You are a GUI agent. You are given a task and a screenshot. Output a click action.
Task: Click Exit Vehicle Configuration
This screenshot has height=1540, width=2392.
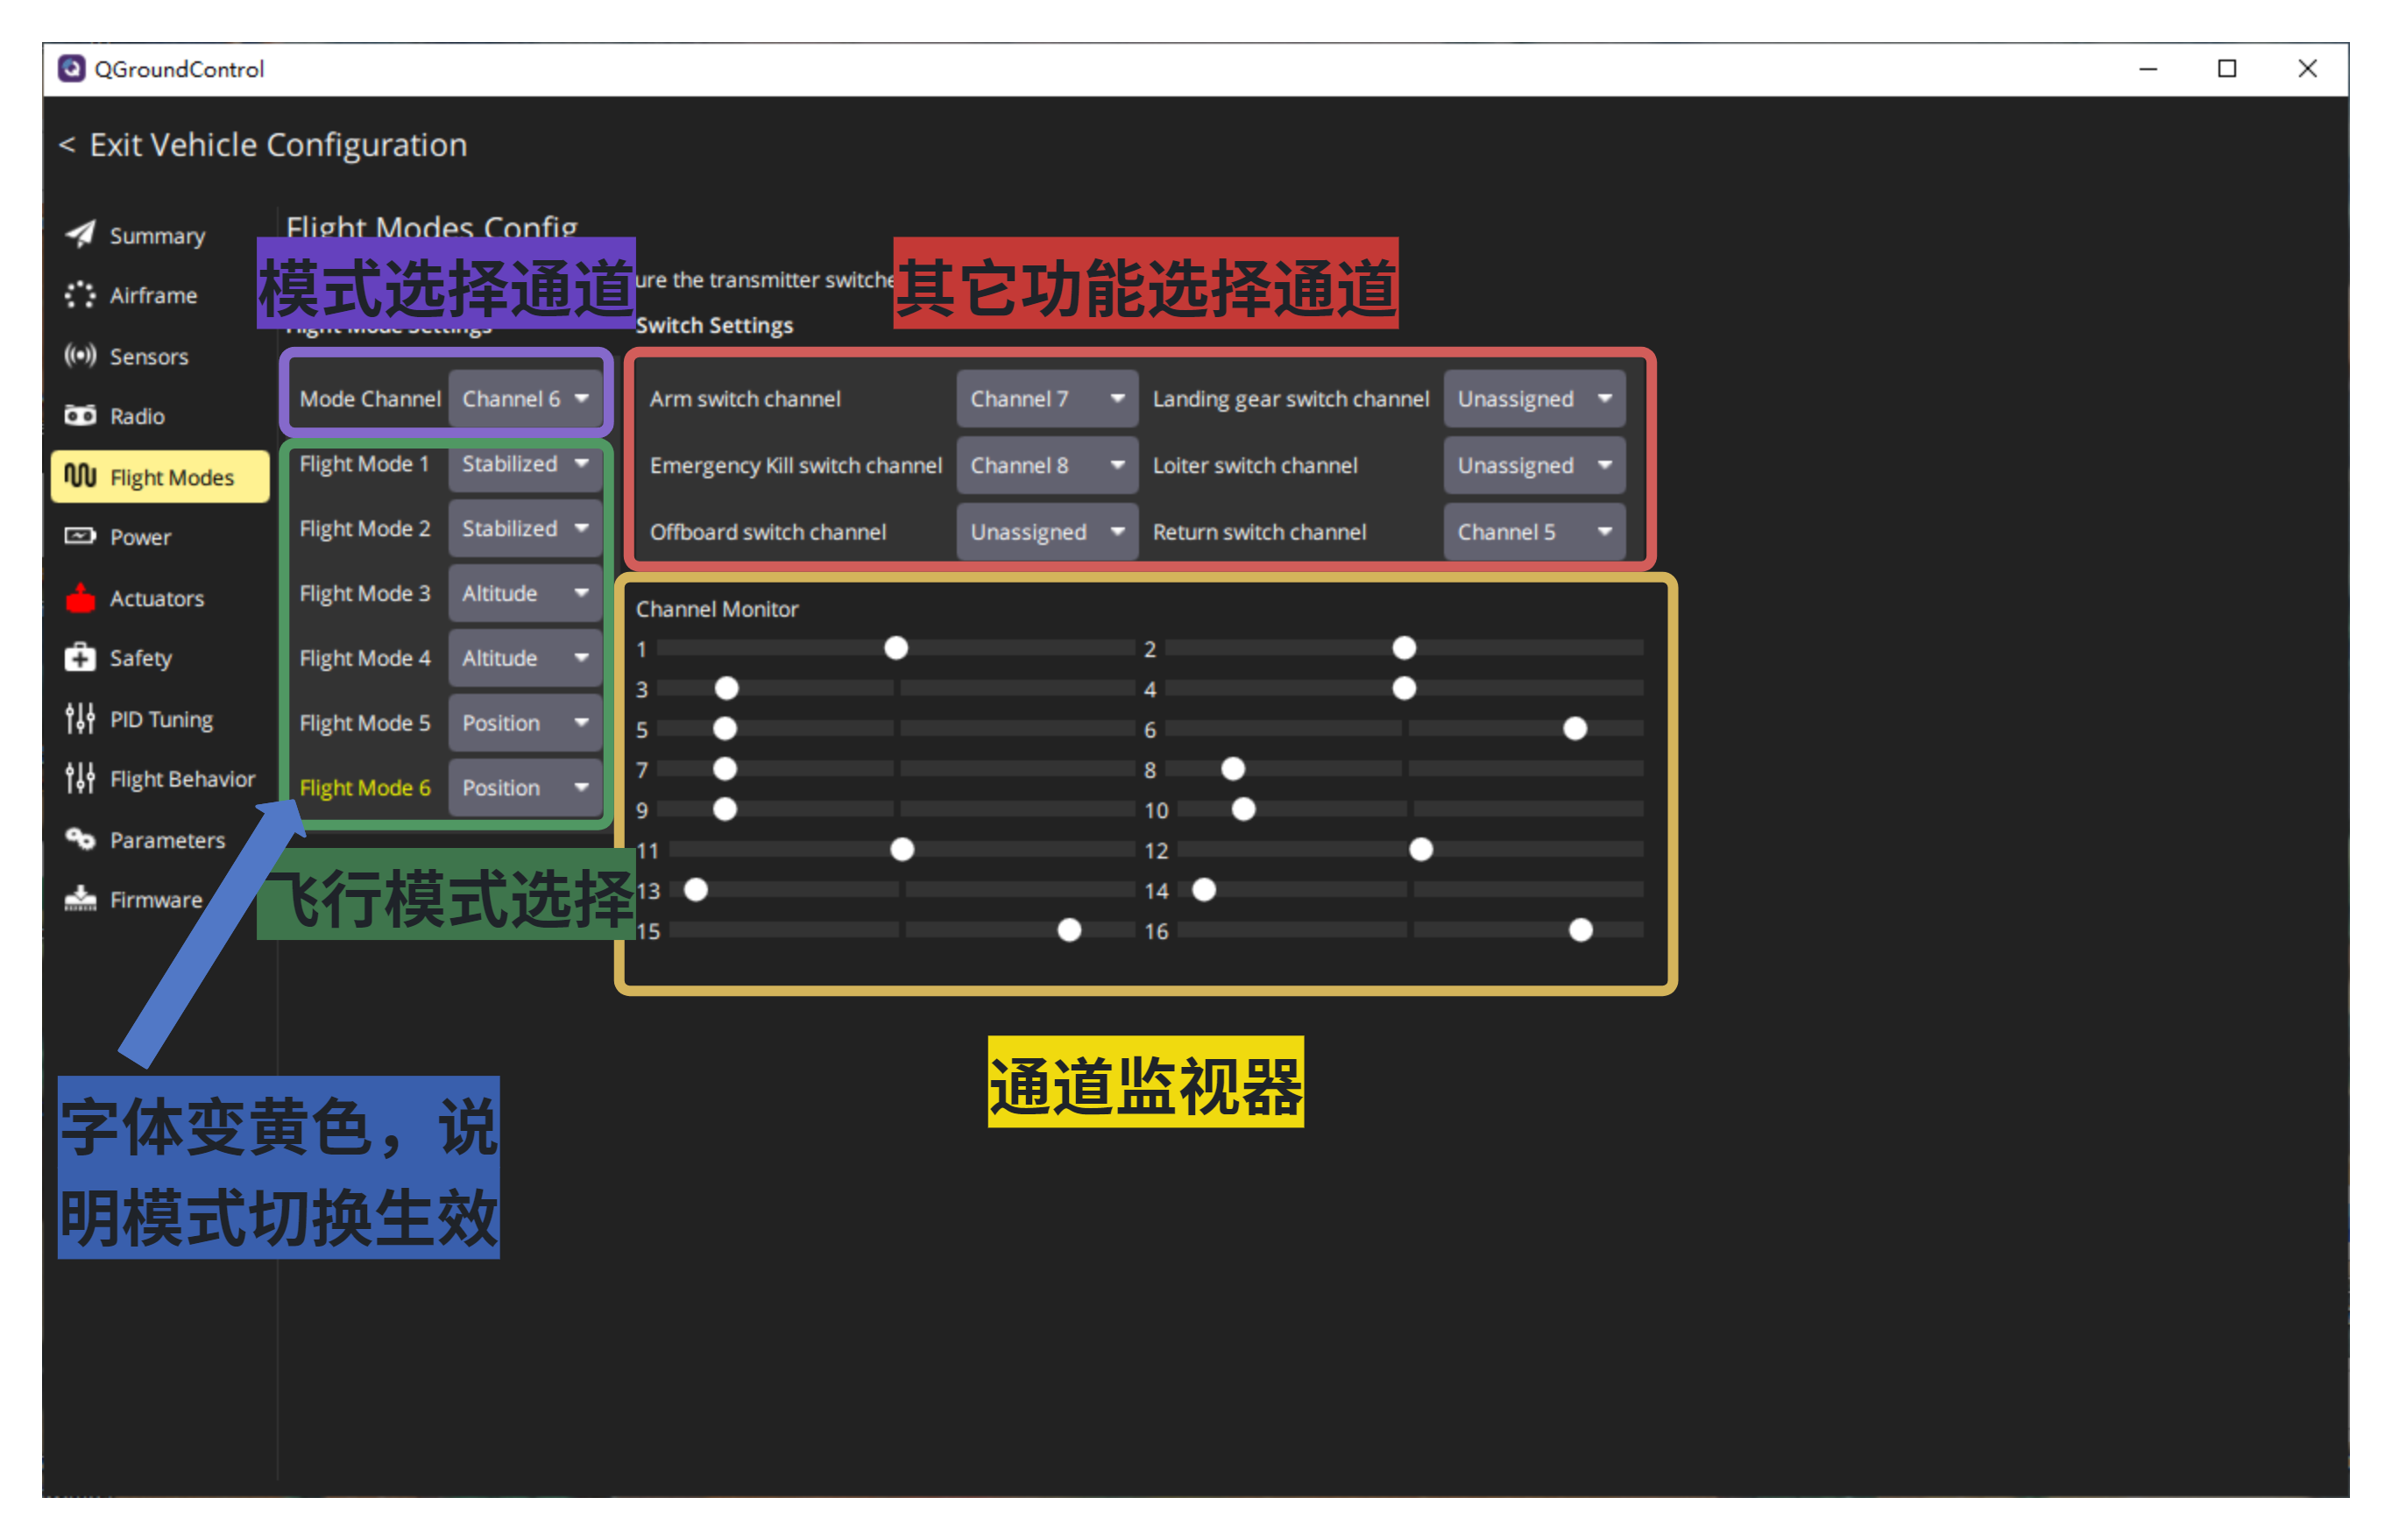(263, 145)
